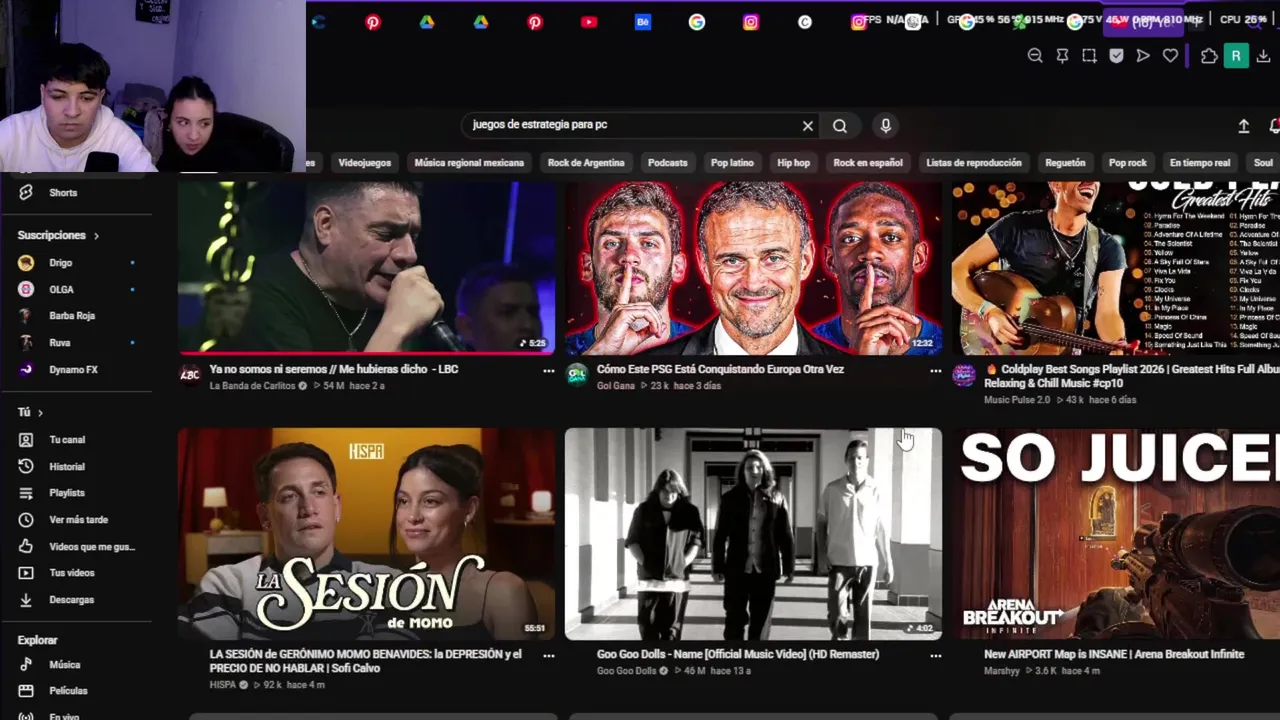The image size is (1280, 720).
Task: Open the HISPA channel name link
Action: [222, 685]
